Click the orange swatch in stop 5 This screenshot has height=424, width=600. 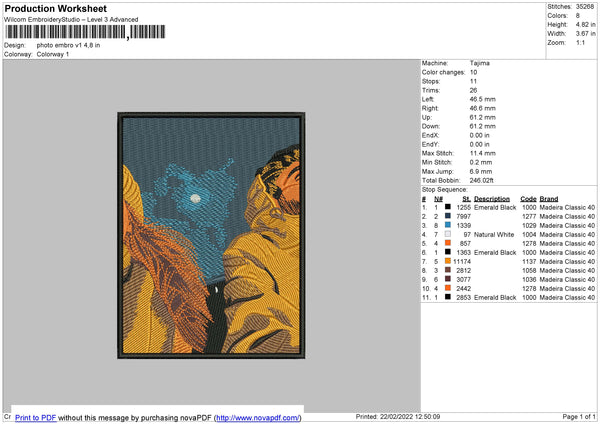point(447,243)
